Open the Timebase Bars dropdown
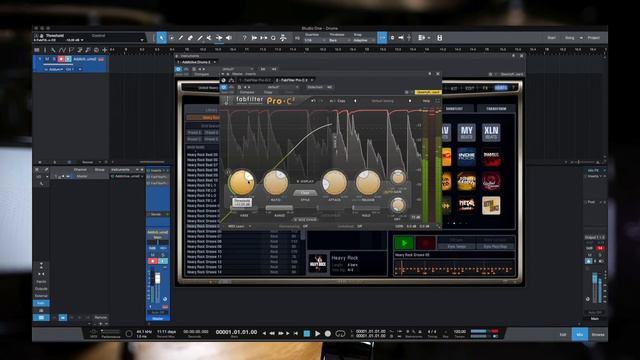 [338, 40]
